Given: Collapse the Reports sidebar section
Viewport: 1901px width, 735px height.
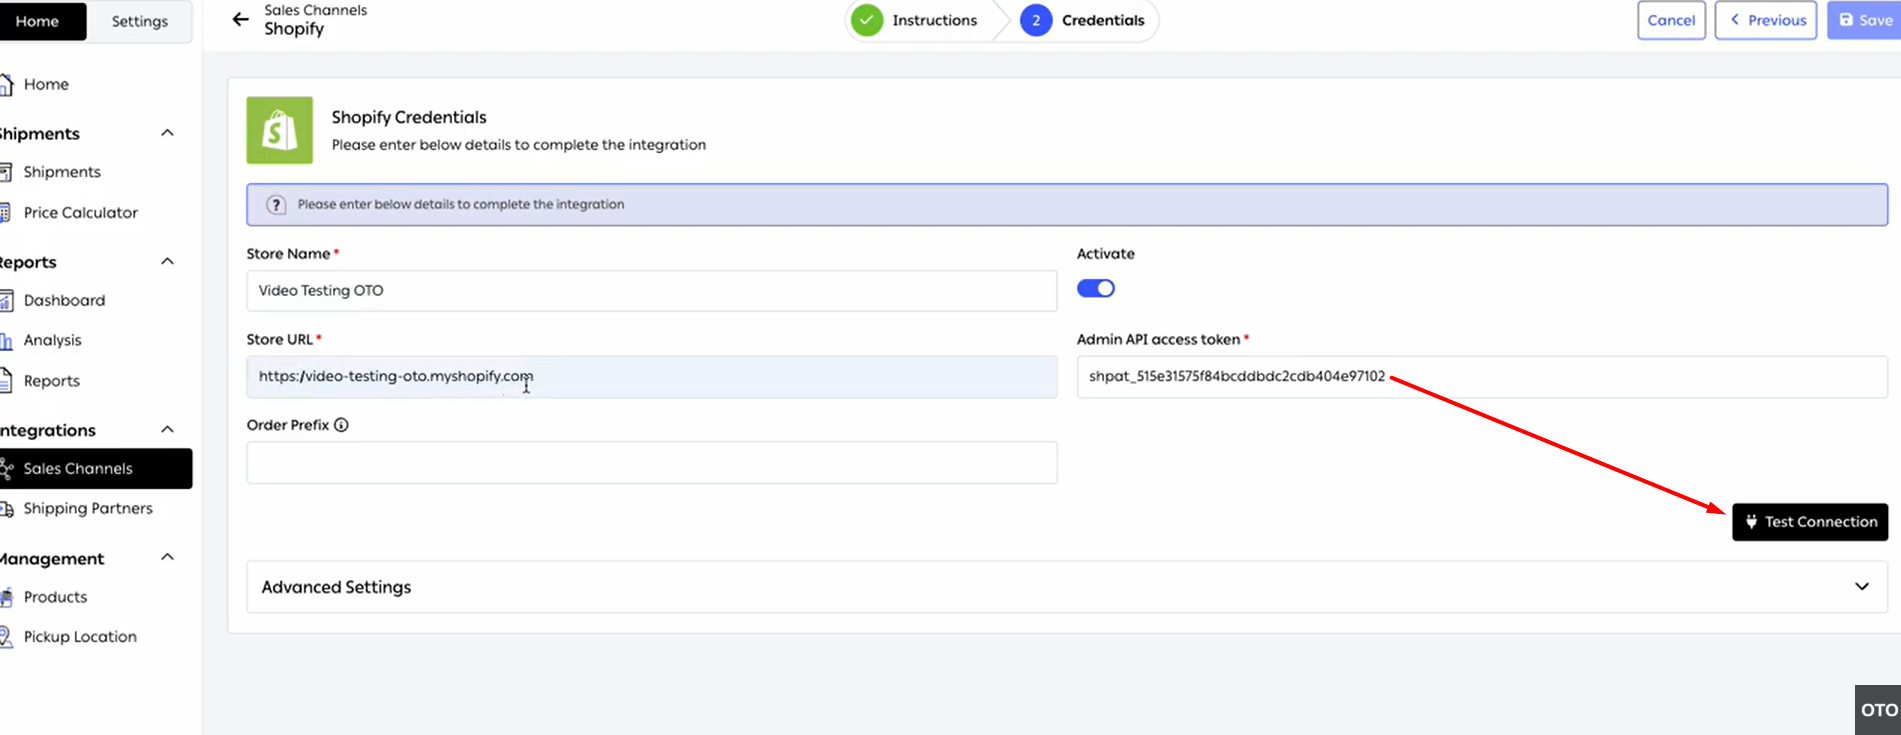Looking at the screenshot, I should pos(167,262).
